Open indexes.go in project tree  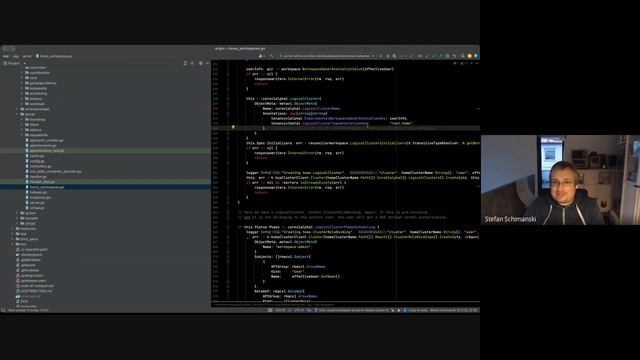pyautogui.click(x=37, y=192)
